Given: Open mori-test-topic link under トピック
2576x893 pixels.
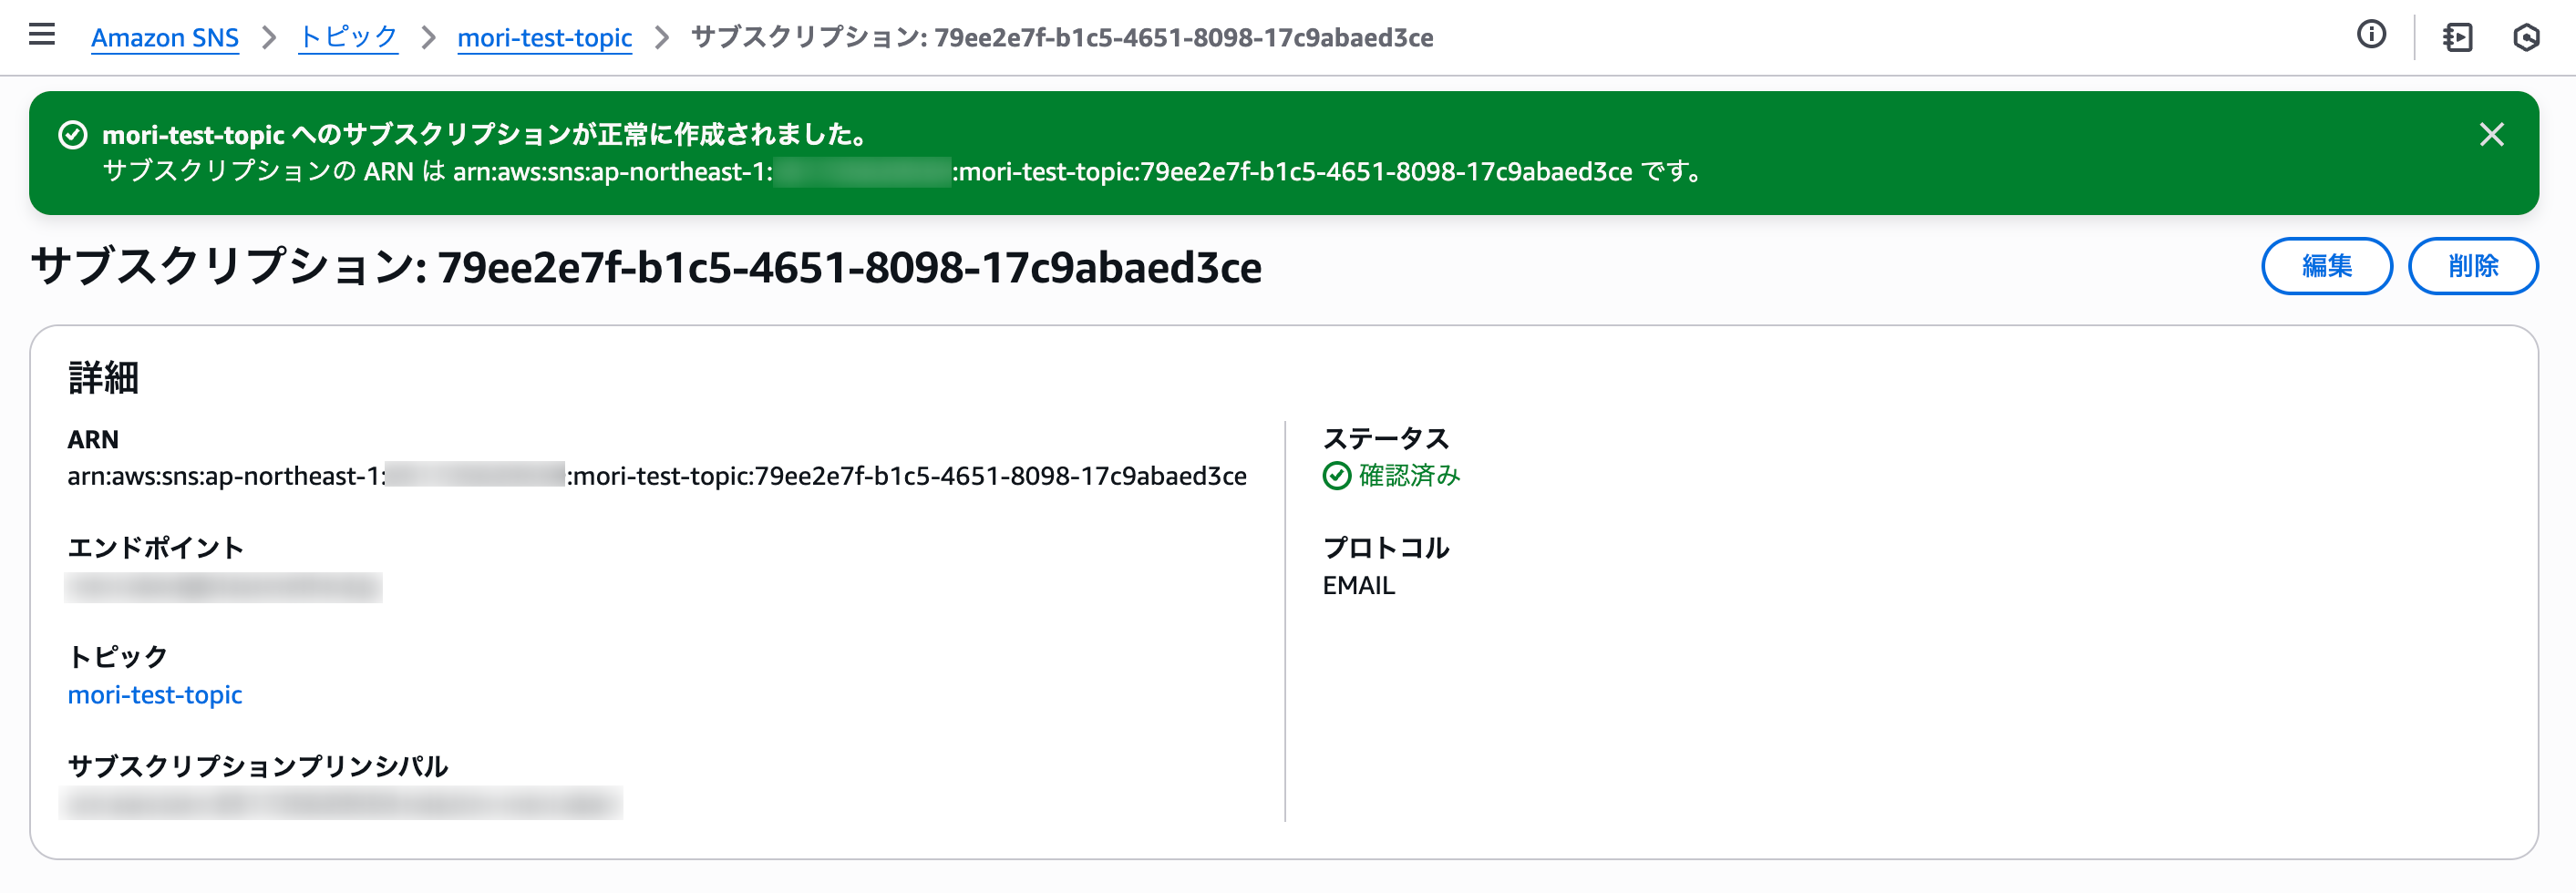Looking at the screenshot, I should pyautogui.click(x=155, y=694).
